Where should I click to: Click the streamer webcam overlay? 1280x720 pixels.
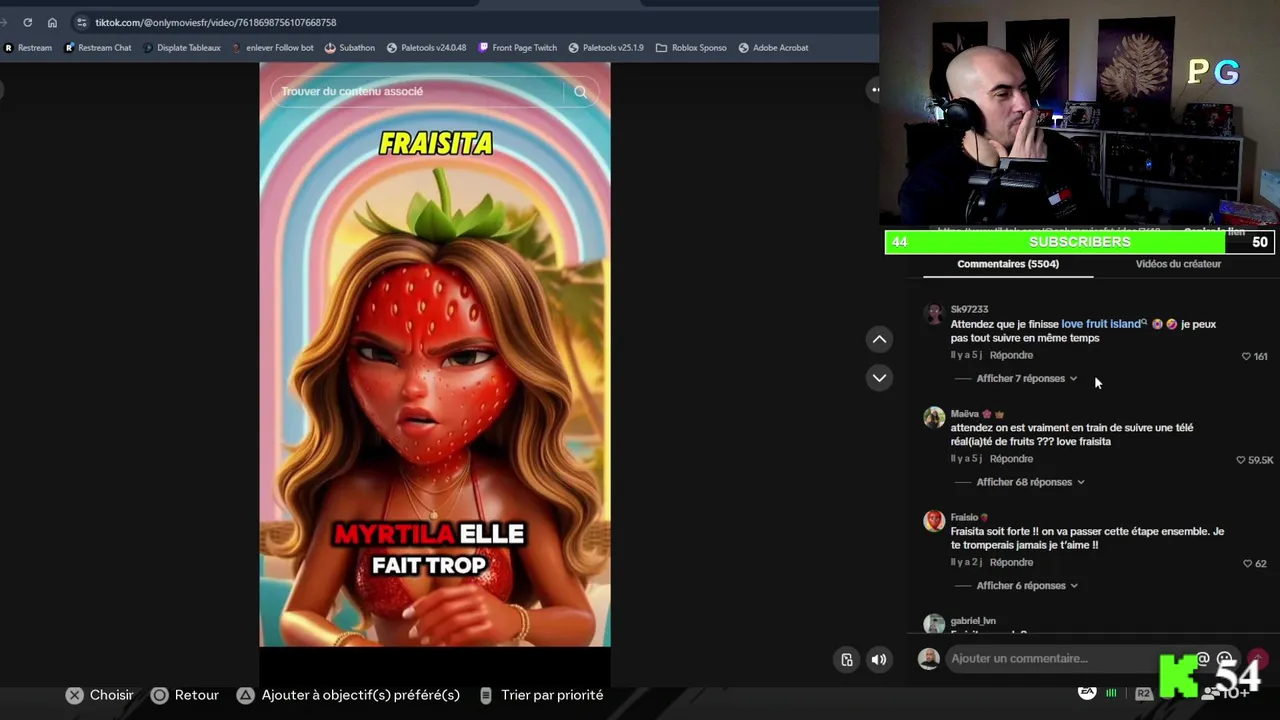click(x=1080, y=114)
